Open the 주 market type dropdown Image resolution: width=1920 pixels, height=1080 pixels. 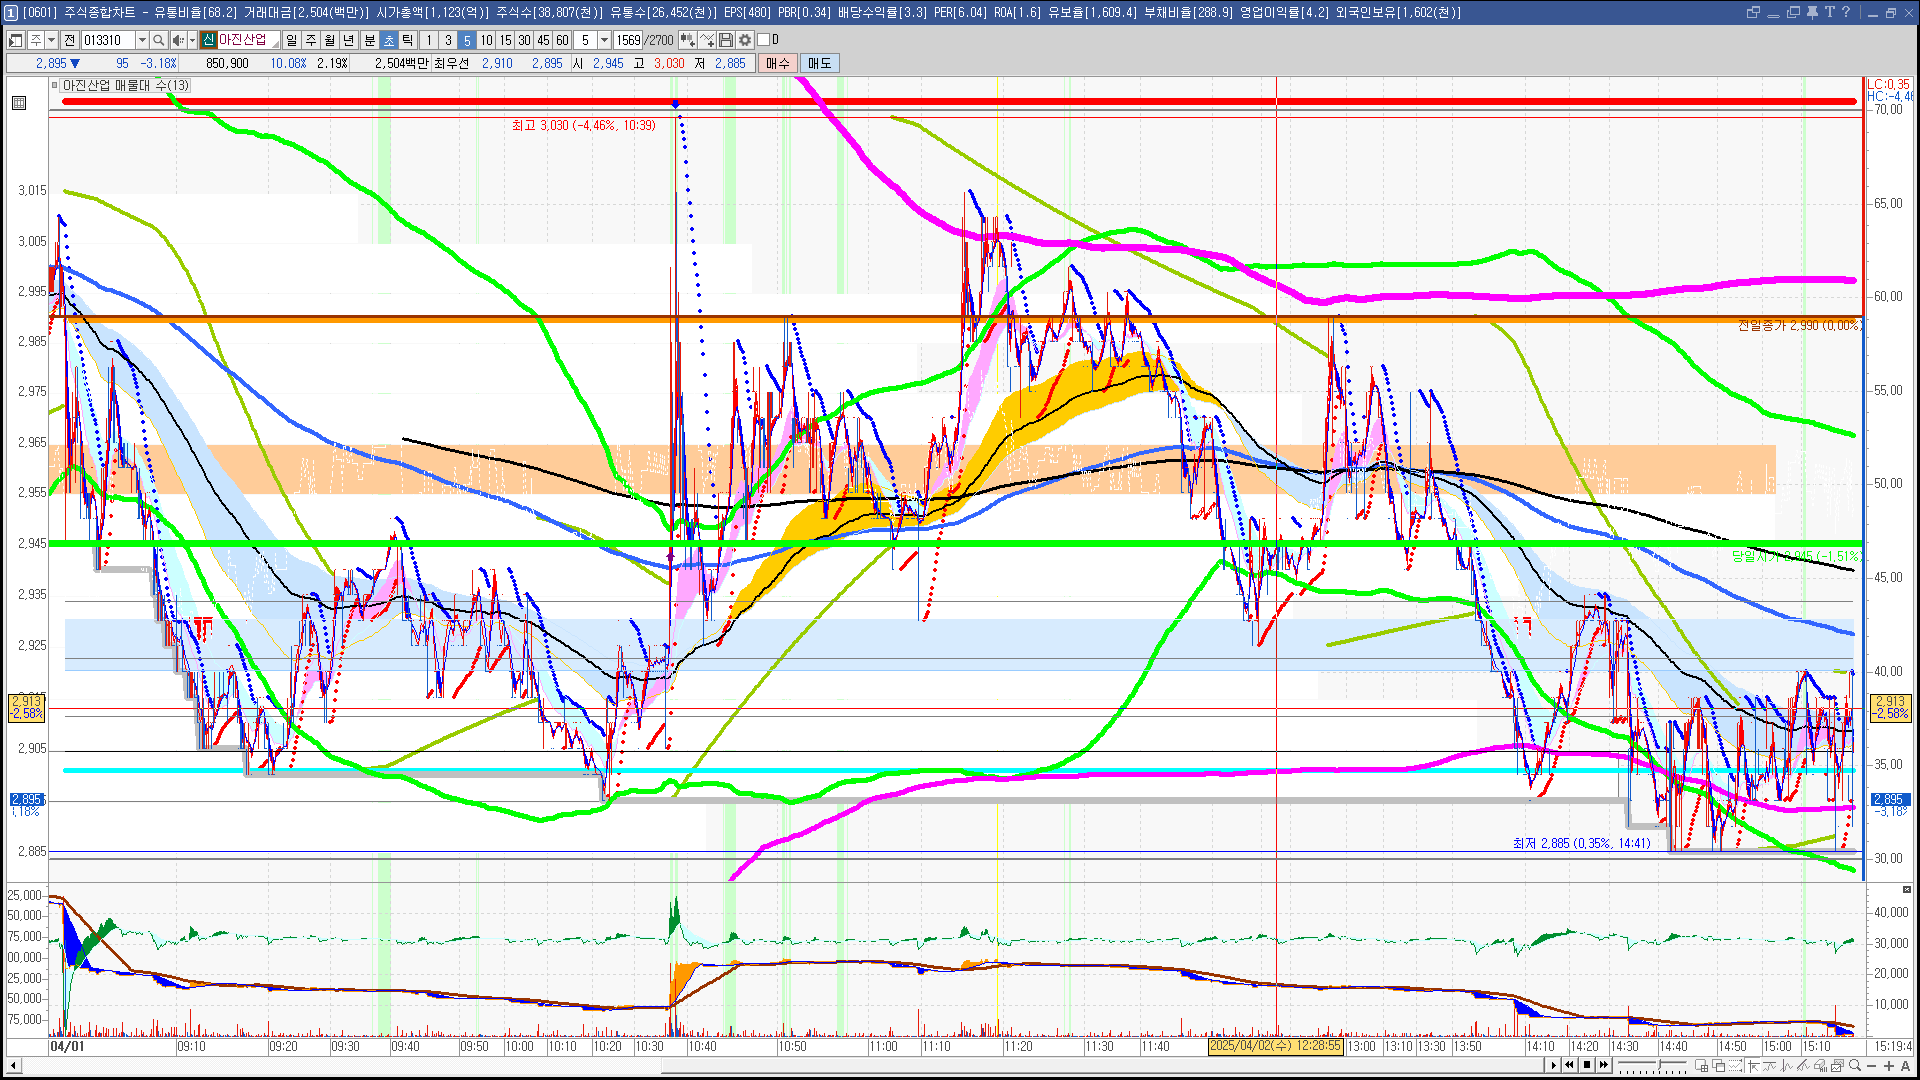tap(51, 40)
